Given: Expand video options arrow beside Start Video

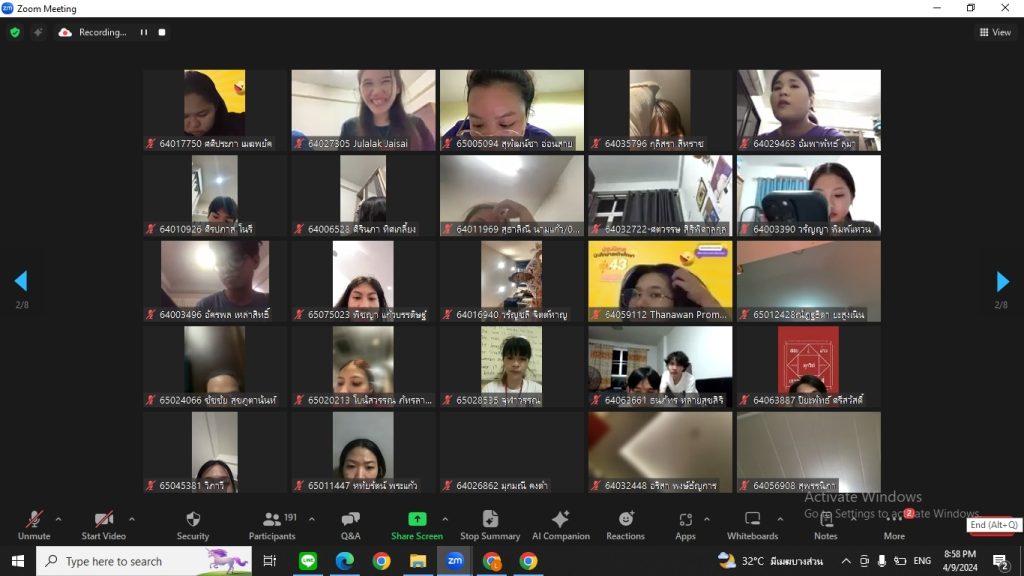Looking at the screenshot, I should click(132, 520).
